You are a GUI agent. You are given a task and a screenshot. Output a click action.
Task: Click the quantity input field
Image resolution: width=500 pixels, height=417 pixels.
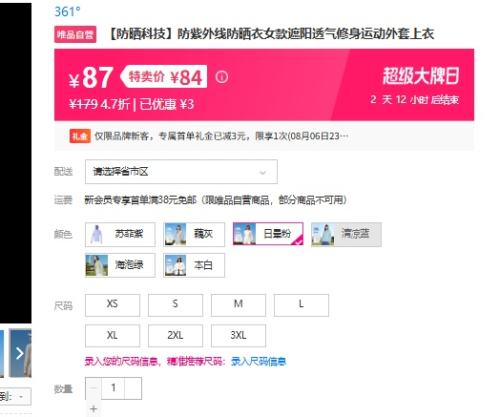click(113, 388)
